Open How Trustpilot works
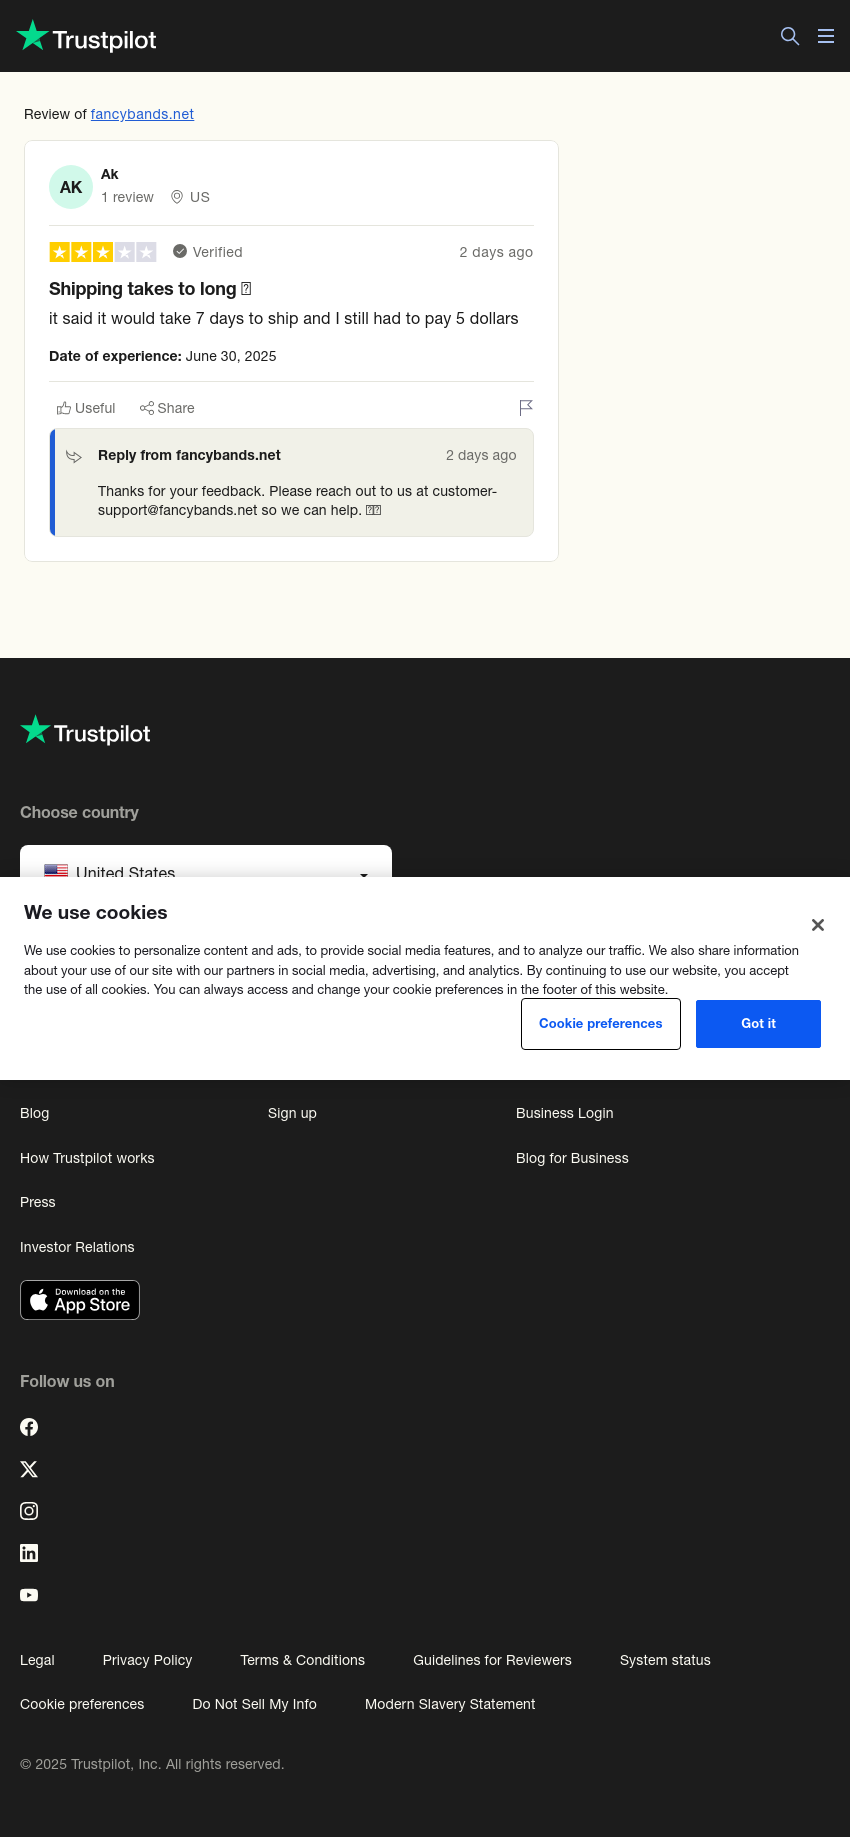This screenshot has height=1837, width=850. click(x=87, y=1158)
